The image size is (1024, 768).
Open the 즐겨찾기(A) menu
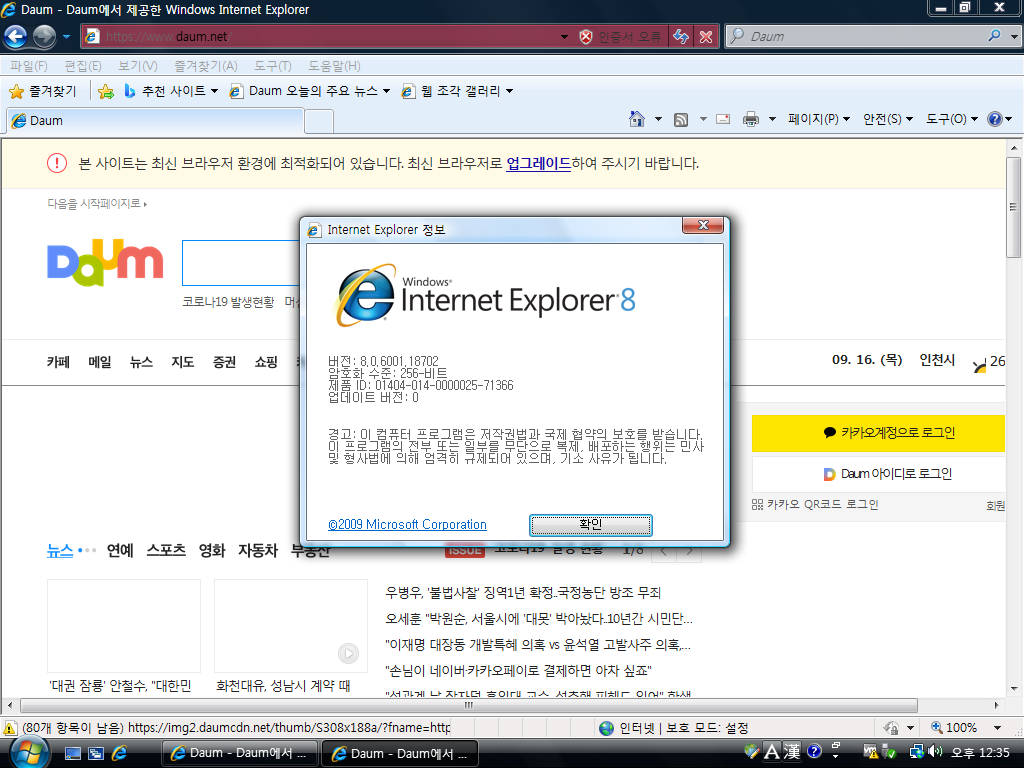click(206, 66)
